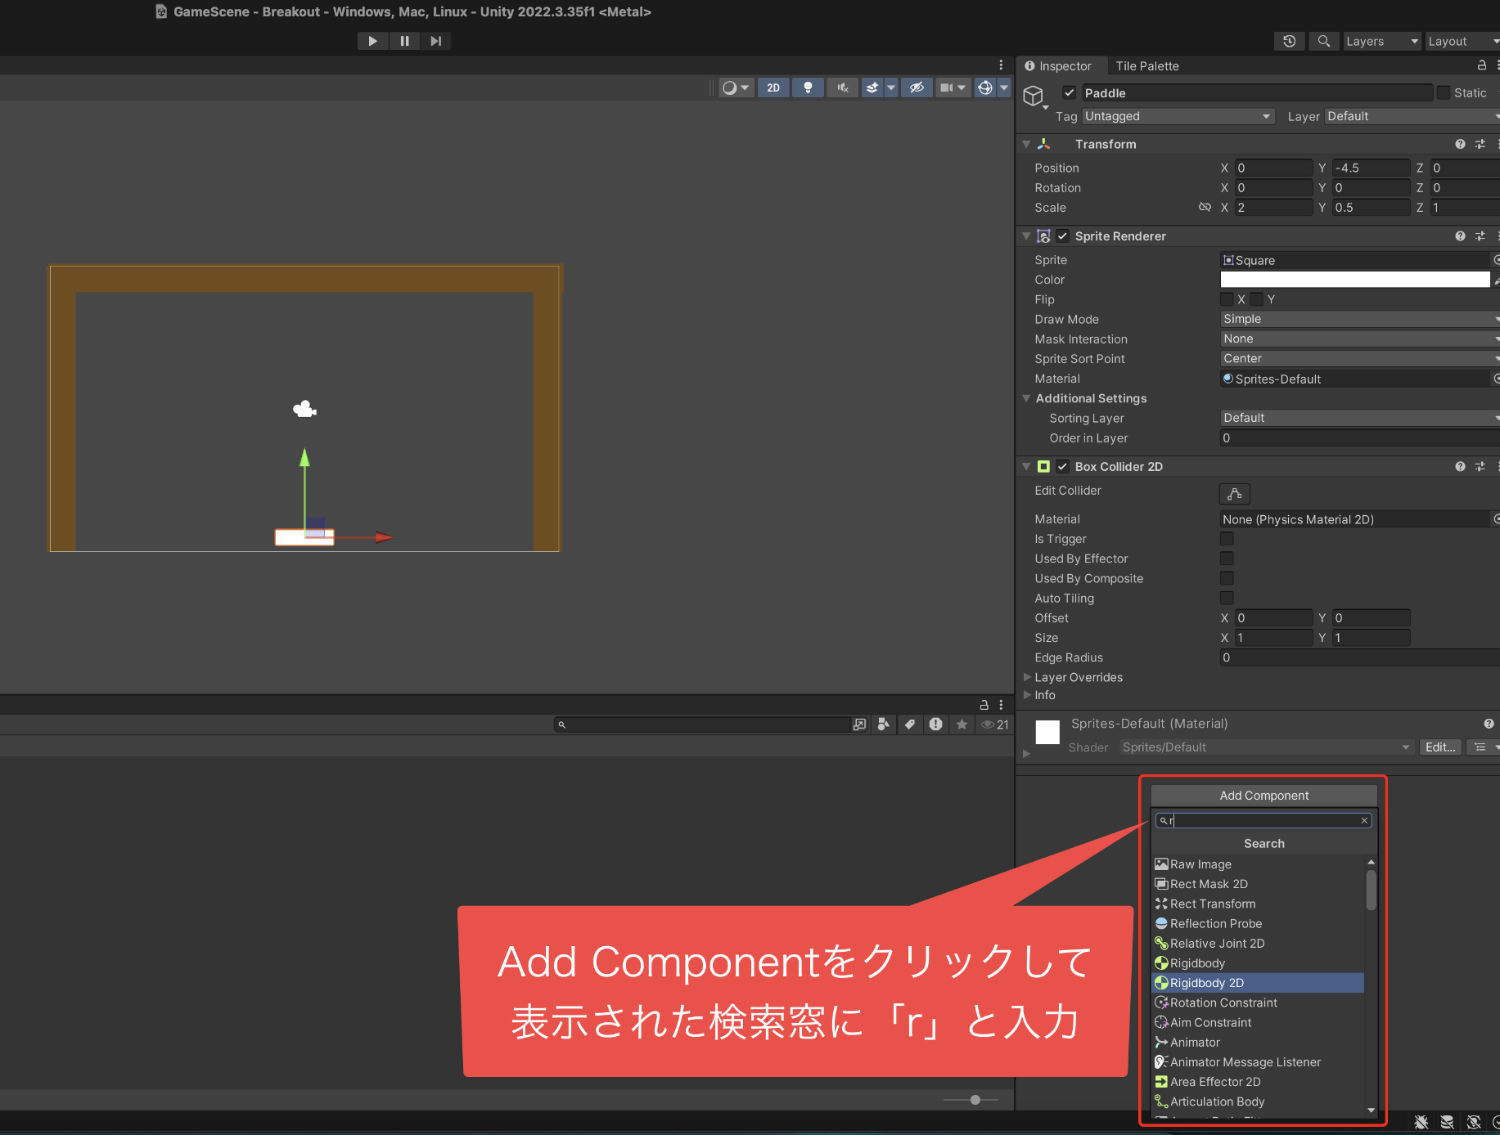Toggle the scene gizmos icon

[985, 88]
